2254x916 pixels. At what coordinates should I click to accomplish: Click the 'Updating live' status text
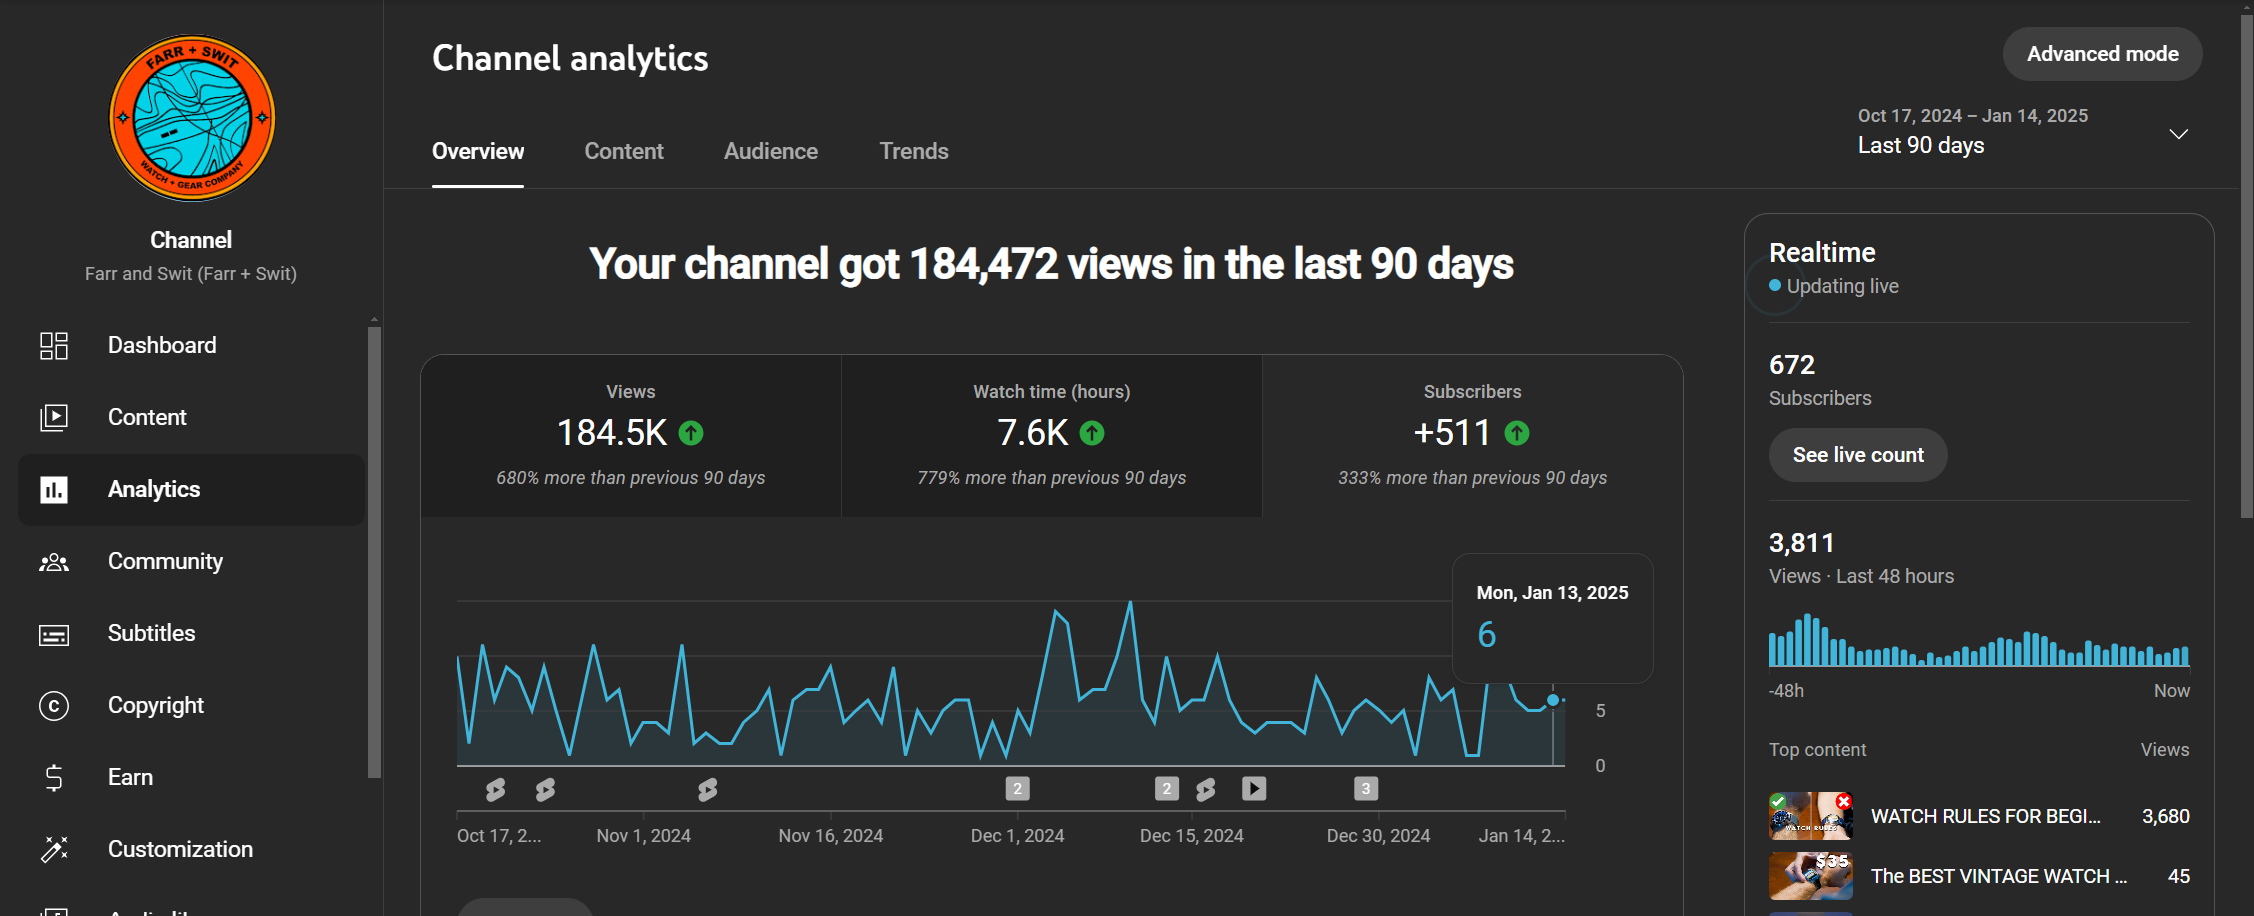(x=1843, y=286)
